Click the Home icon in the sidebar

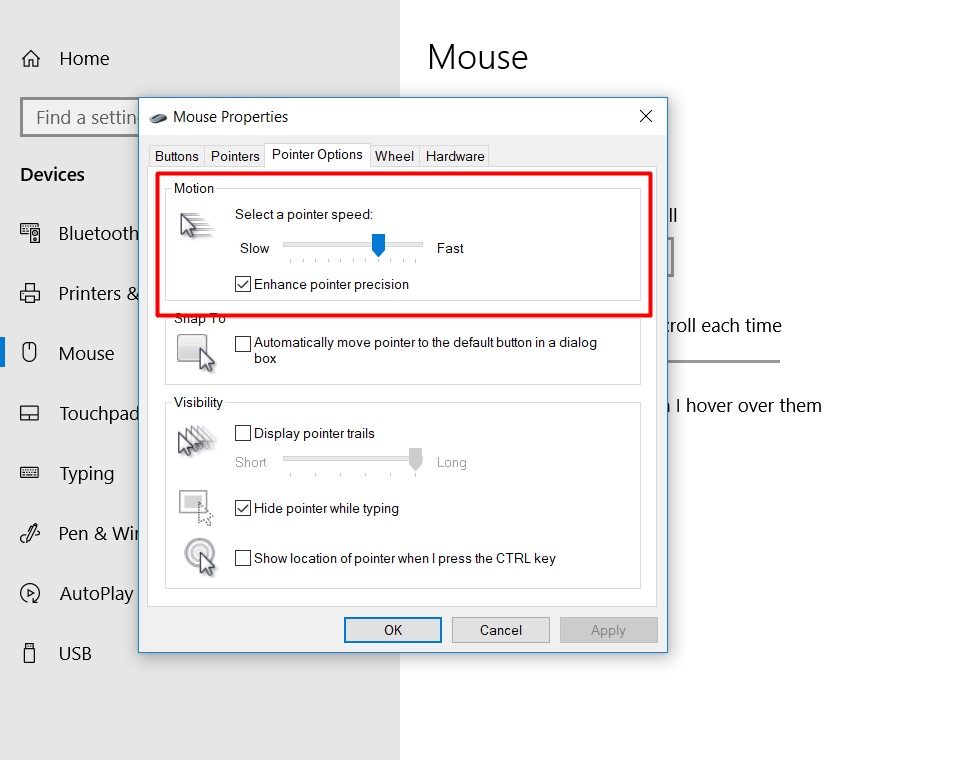[30, 58]
